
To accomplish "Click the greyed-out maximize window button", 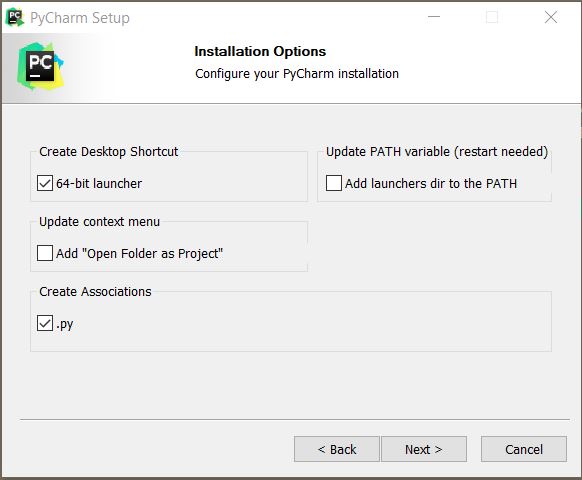I will tap(492, 17).
